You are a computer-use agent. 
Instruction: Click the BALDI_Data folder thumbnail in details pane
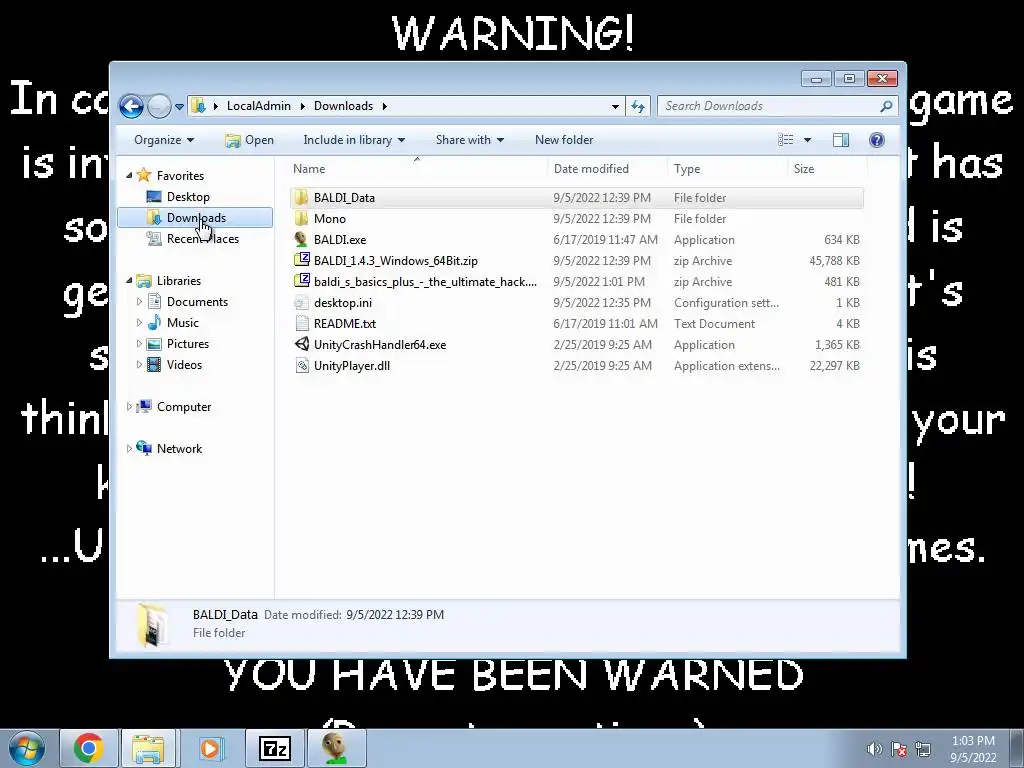(152, 624)
